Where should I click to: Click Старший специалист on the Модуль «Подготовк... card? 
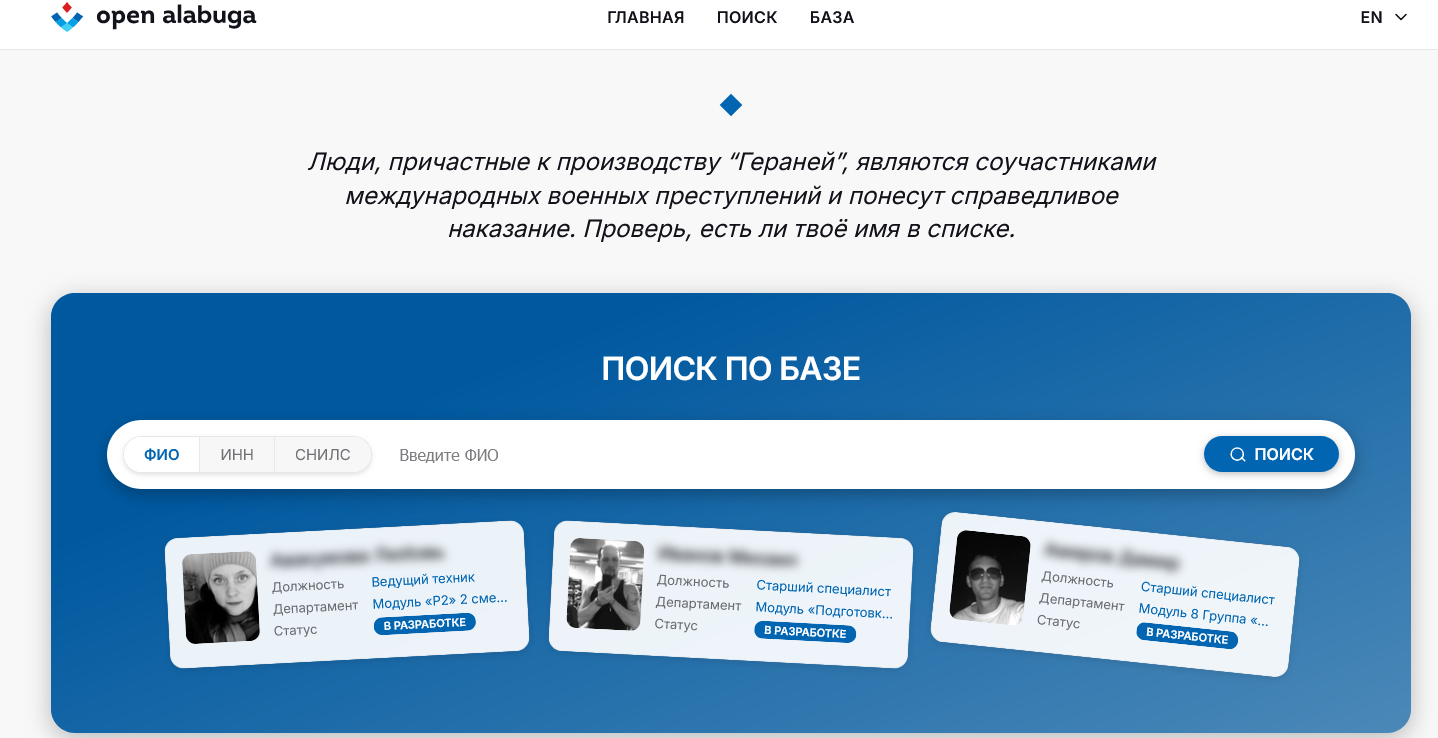coord(823,588)
